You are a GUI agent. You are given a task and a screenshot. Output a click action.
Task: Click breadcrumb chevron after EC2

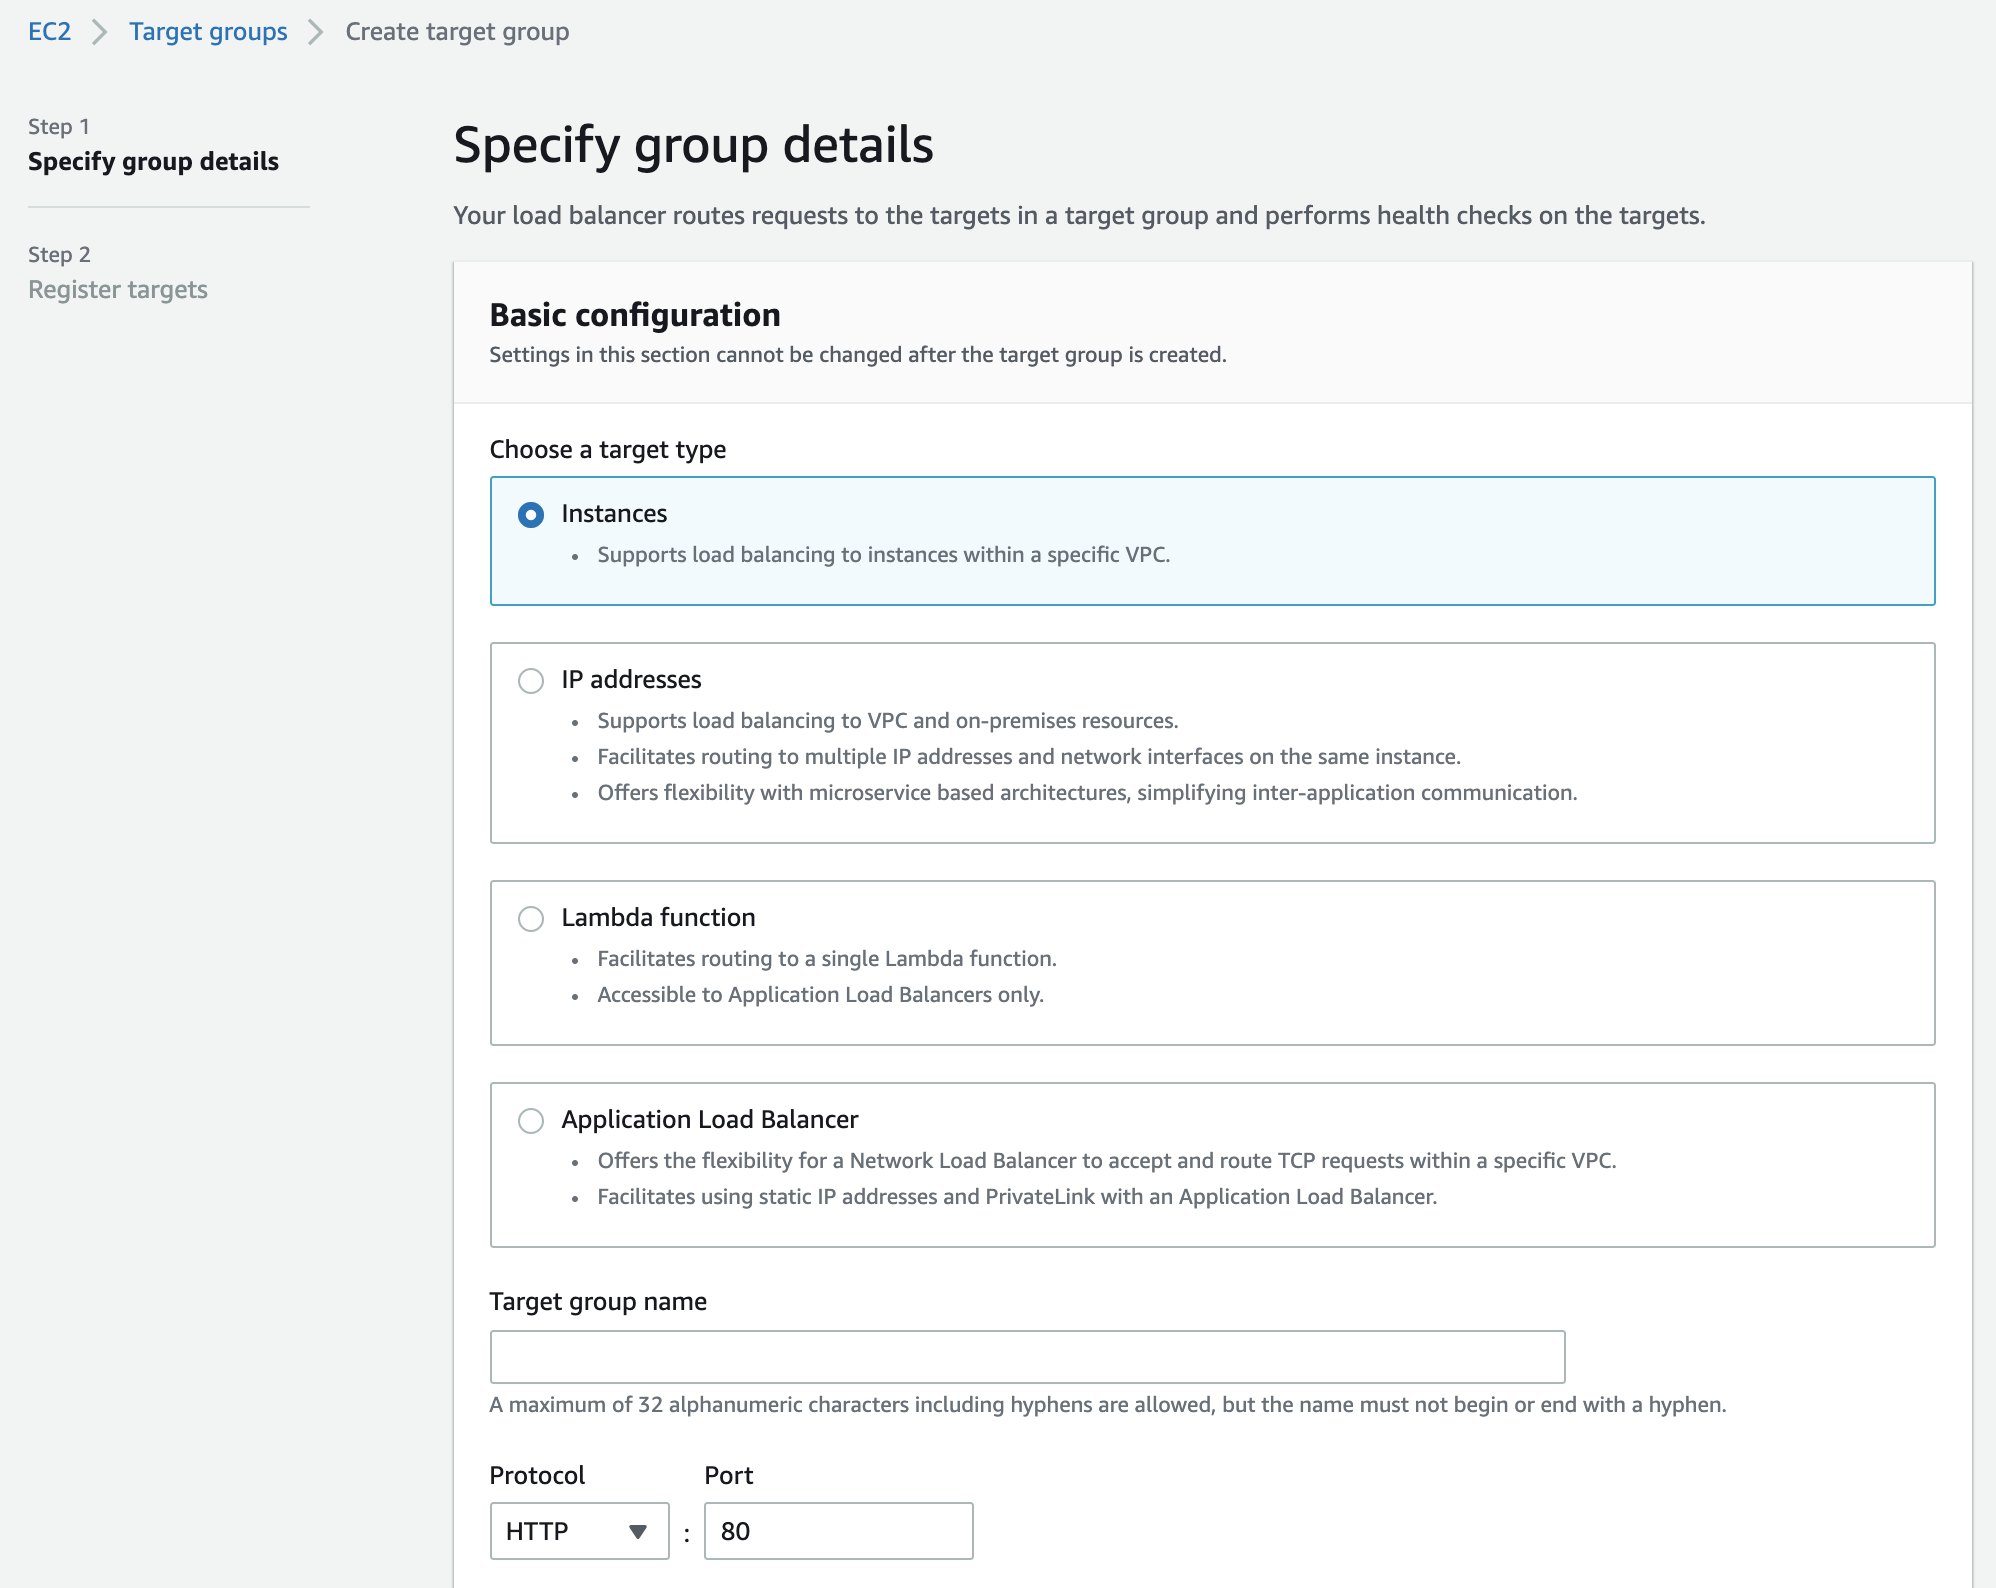100,32
